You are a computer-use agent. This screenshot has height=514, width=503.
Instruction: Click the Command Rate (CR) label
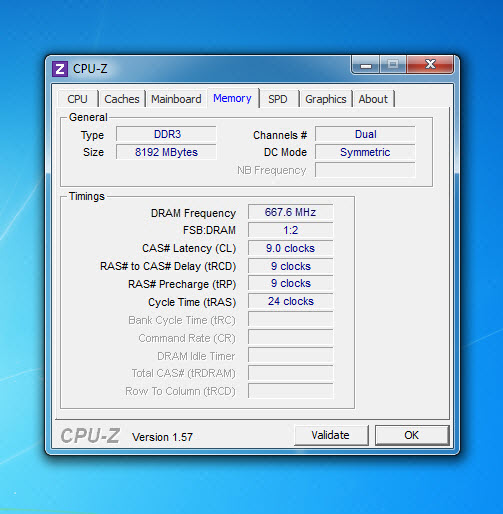pyautogui.click(x=187, y=338)
